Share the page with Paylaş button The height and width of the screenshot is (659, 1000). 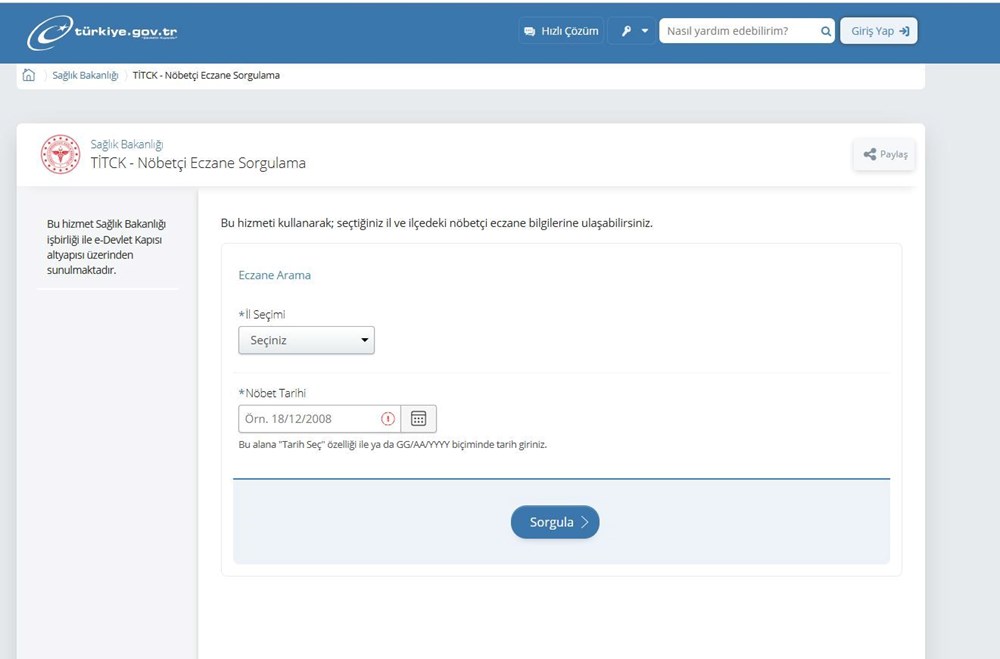coord(884,155)
